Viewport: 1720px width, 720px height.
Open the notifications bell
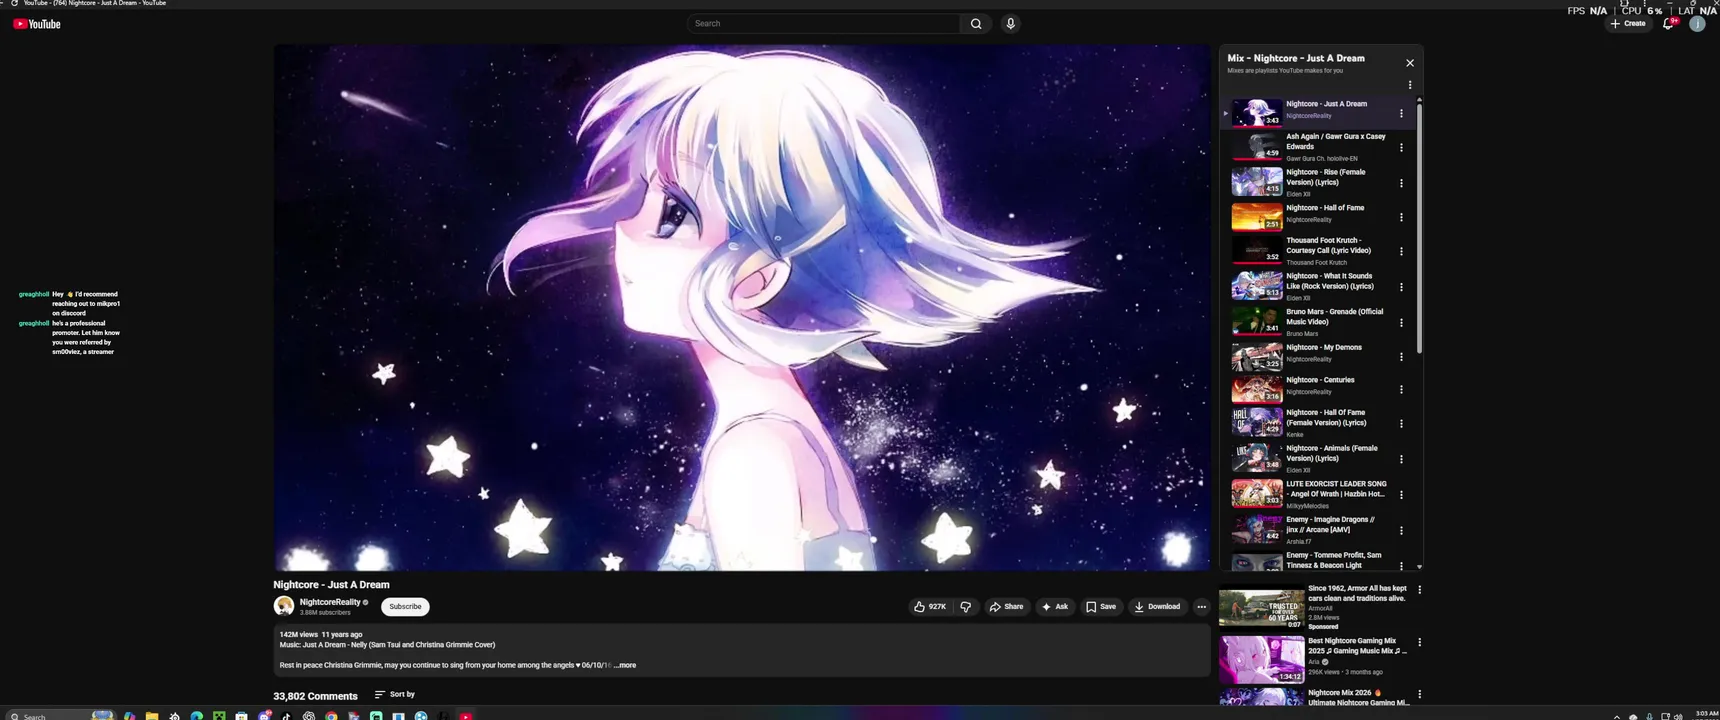pyautogui.click(x=1668, y=24)
